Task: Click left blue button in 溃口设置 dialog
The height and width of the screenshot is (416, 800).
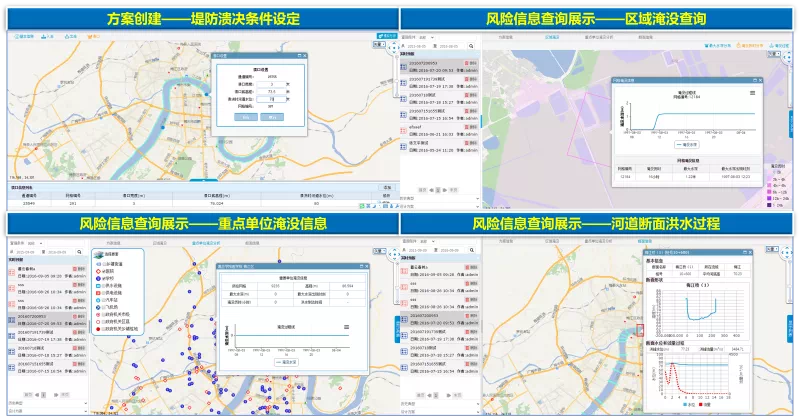Action: click(x=245, y=117)
